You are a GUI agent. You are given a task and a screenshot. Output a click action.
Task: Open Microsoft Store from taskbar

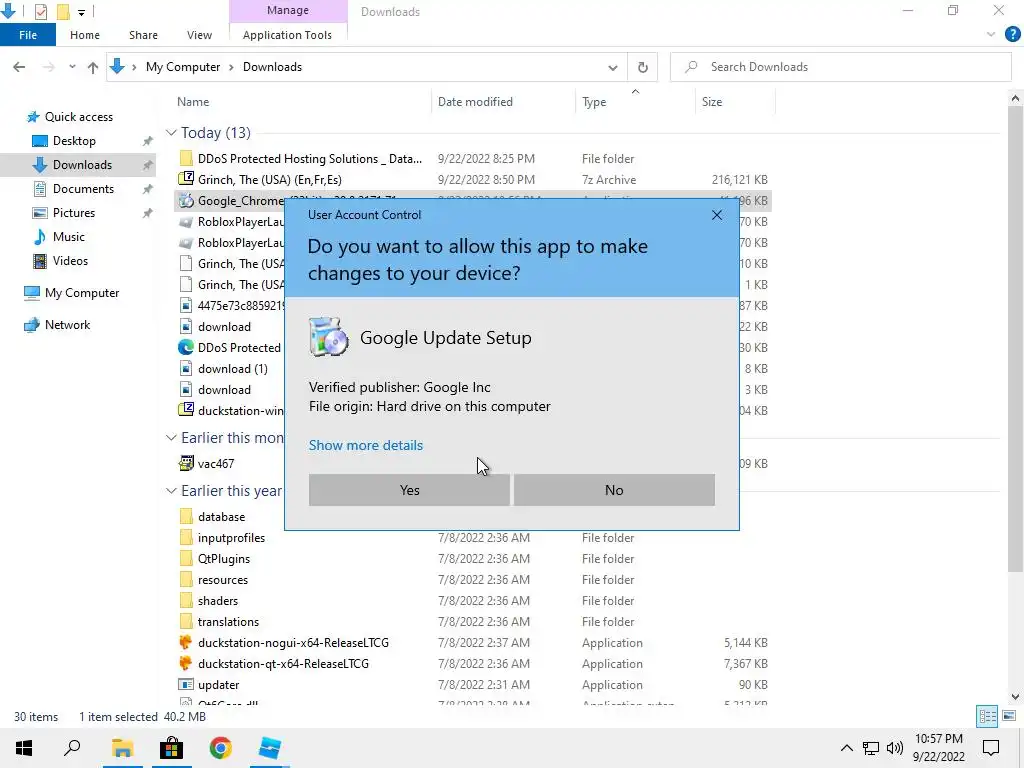171,748
